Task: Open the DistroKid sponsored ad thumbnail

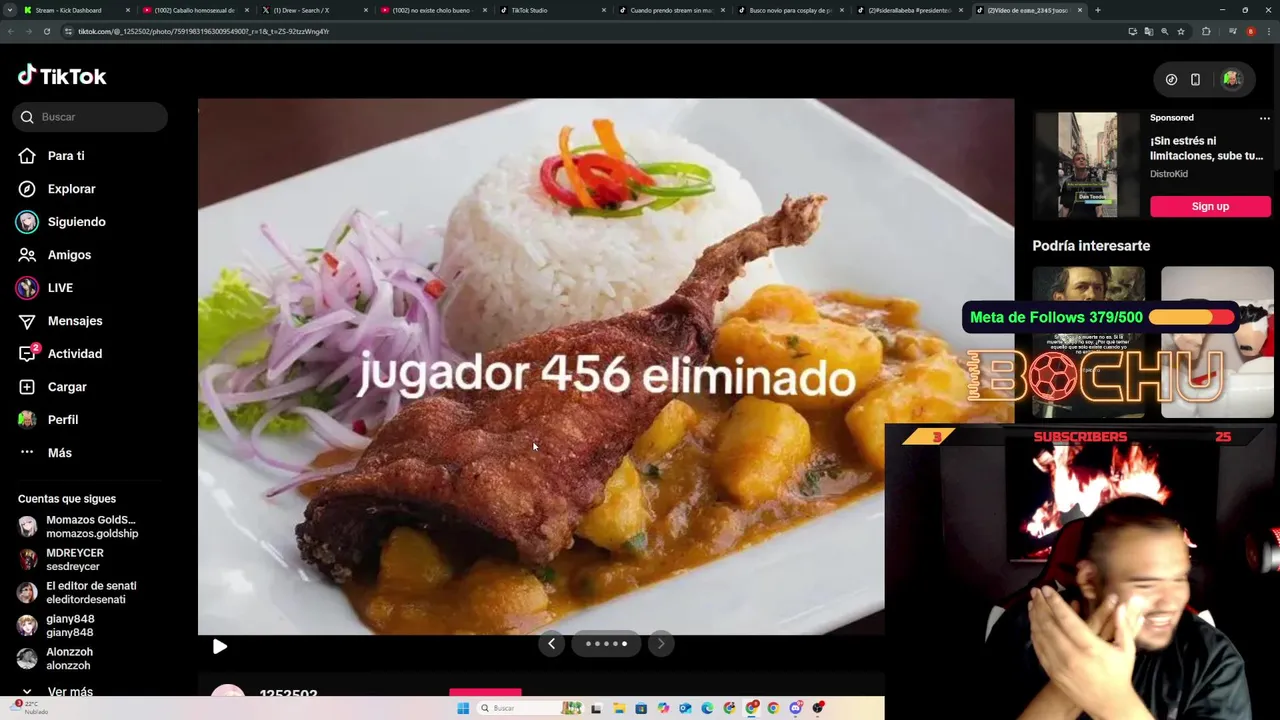Action: pyautogui.click(x=1087, y=164)
